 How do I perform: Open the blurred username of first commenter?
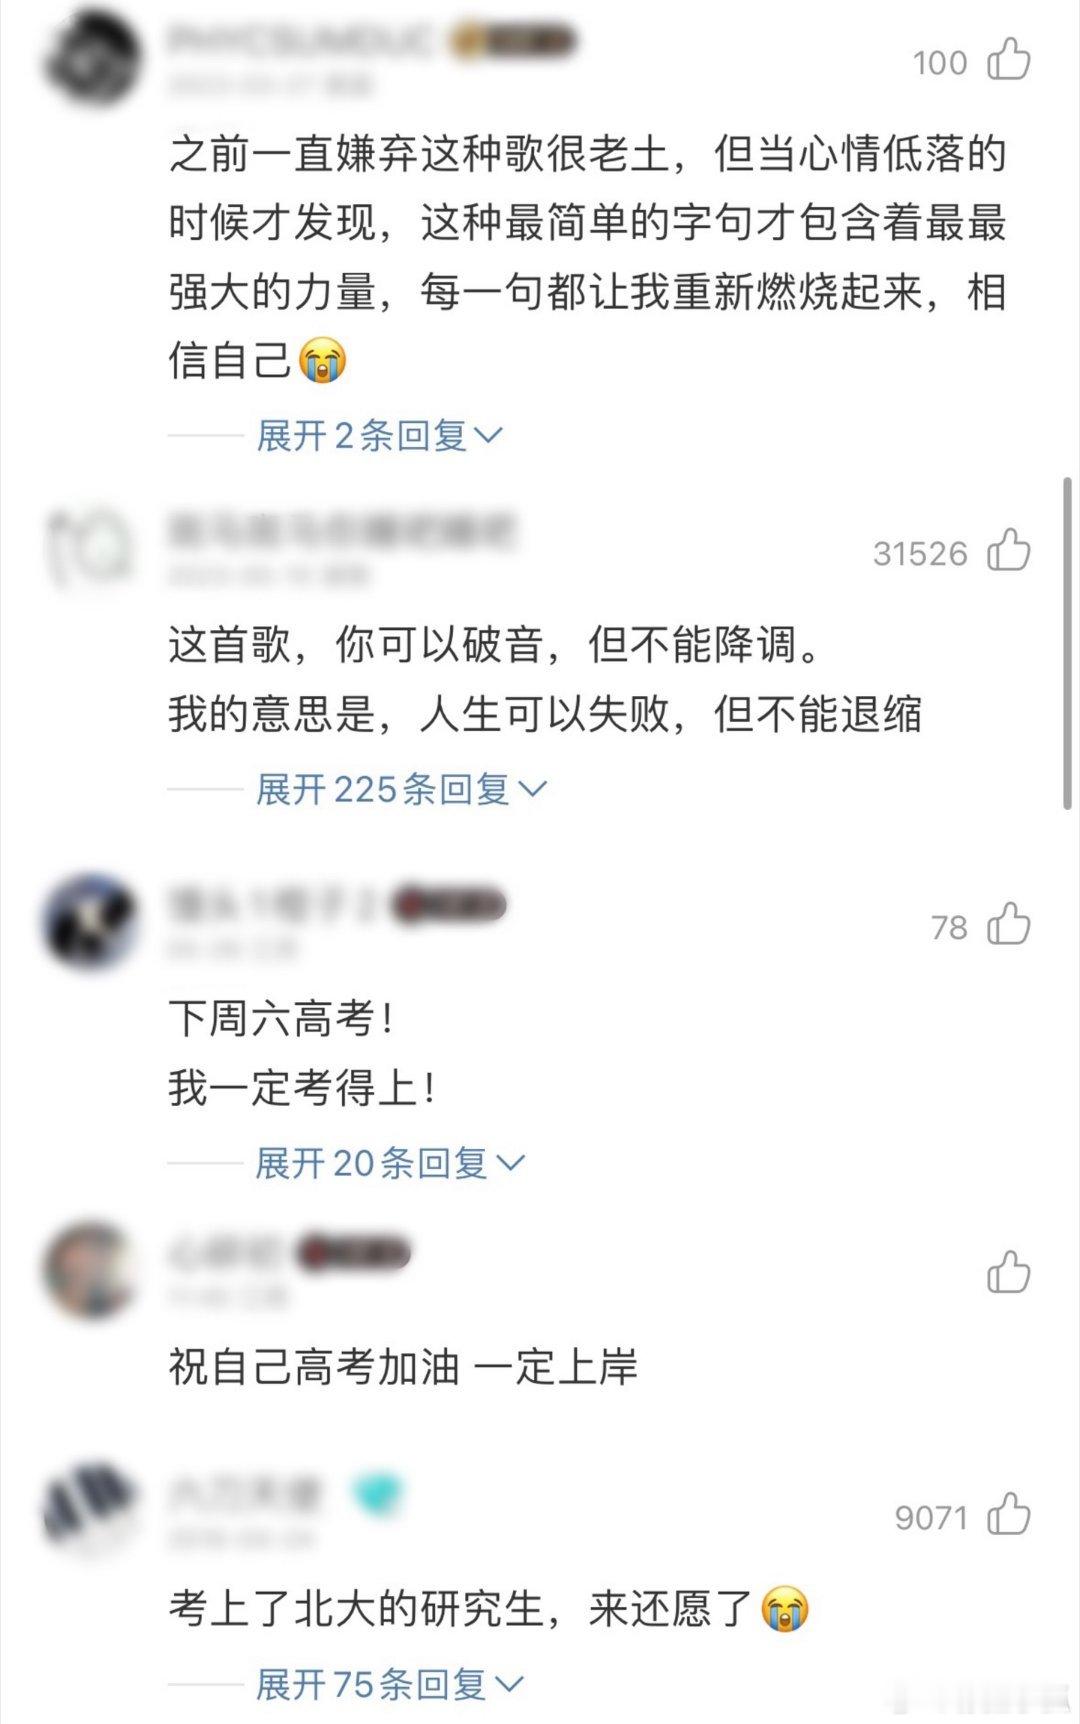click(302, 40)
